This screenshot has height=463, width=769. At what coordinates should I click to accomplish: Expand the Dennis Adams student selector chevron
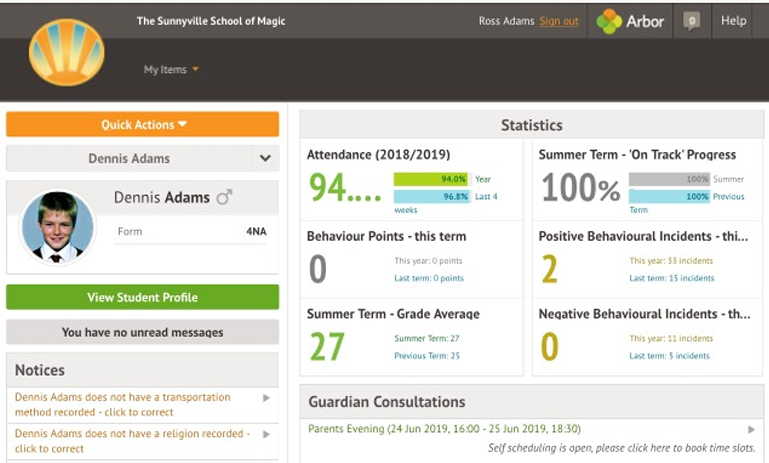coord(265,158)
